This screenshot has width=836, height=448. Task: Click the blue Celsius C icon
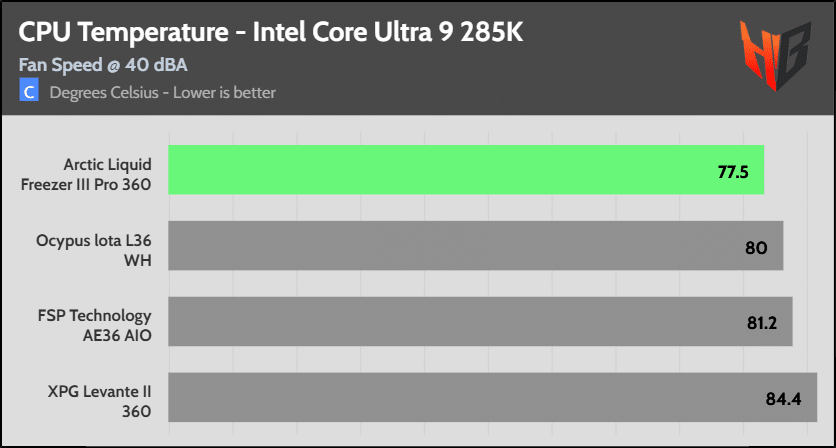[29, 90]
